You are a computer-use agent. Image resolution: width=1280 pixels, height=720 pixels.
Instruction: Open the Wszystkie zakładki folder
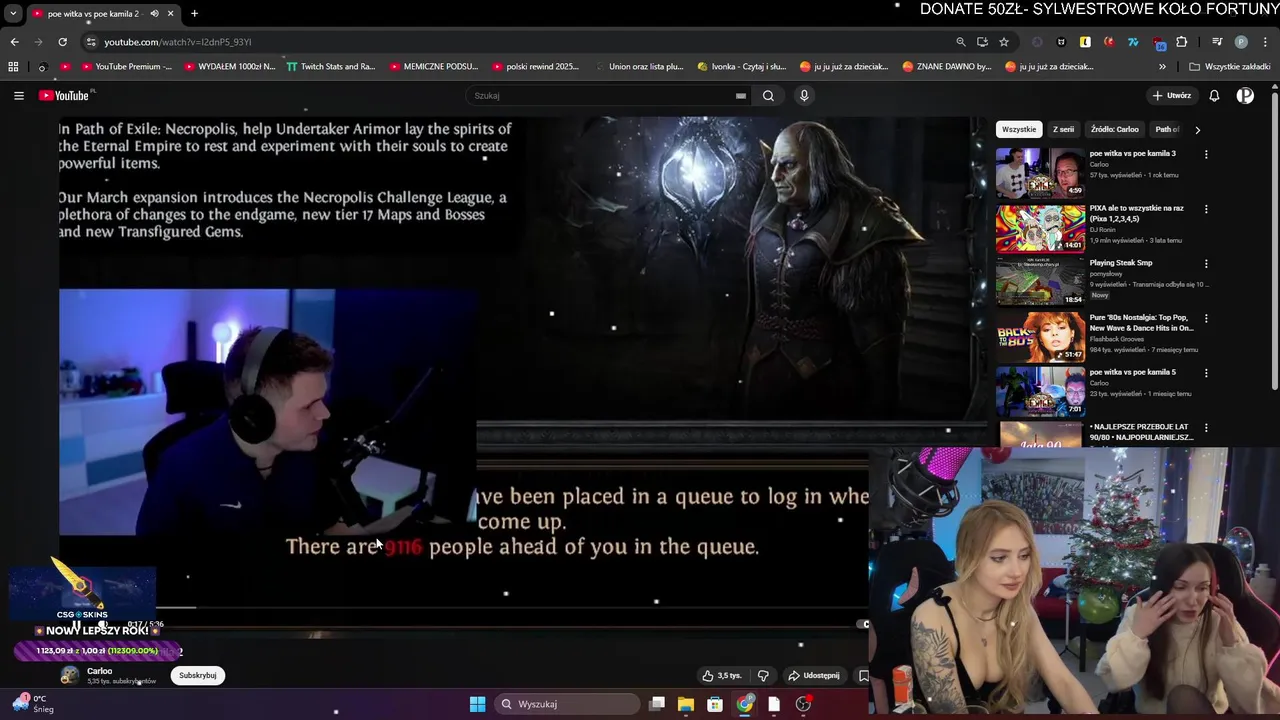click(1230, 67)
